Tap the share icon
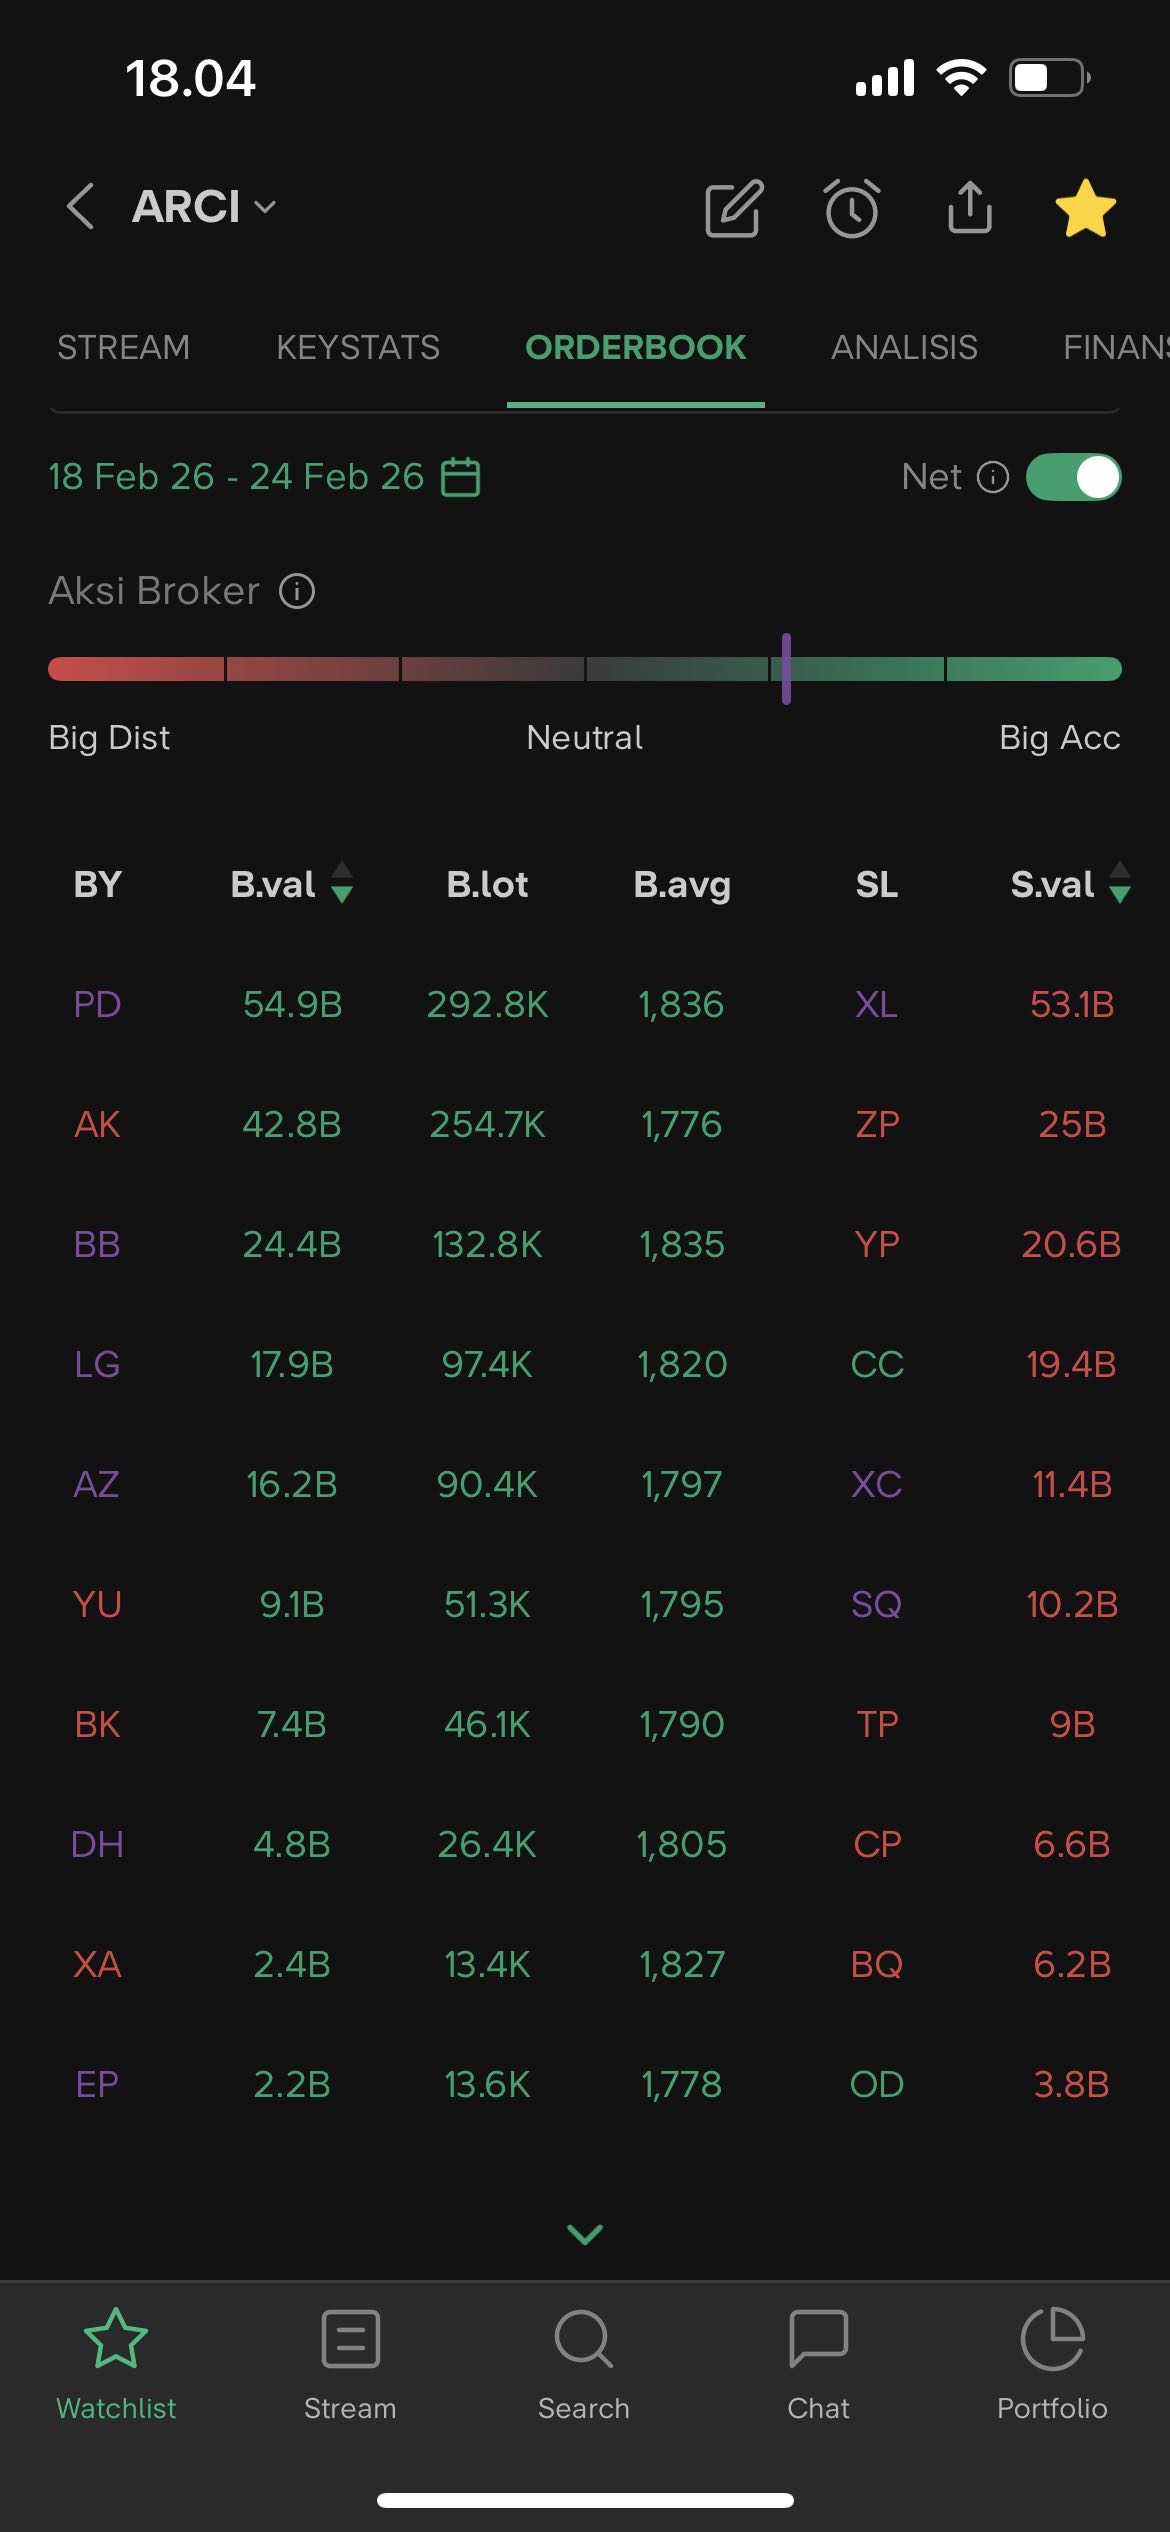 coord(969,207)
